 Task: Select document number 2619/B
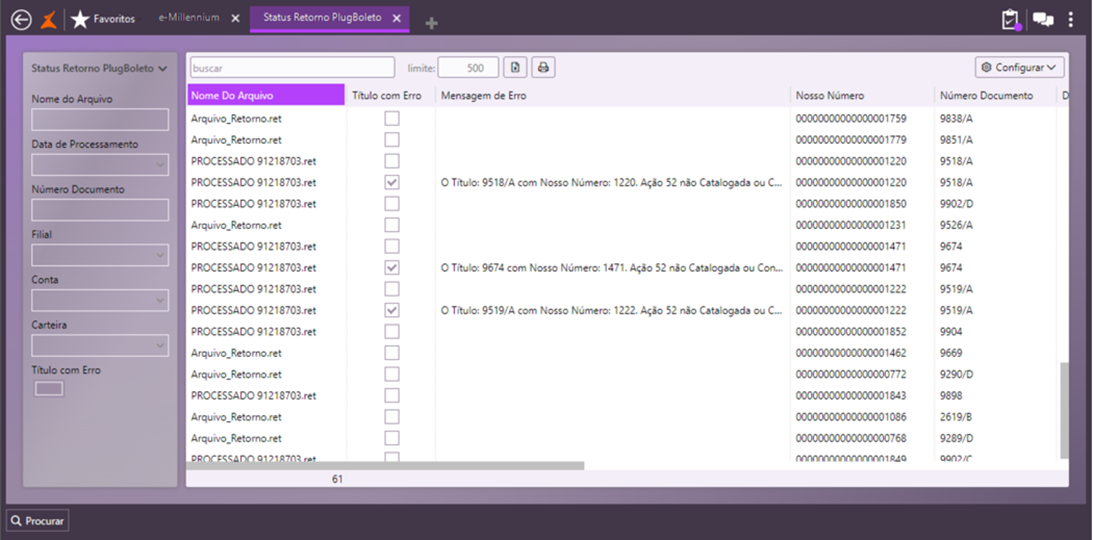click(956, 417)
